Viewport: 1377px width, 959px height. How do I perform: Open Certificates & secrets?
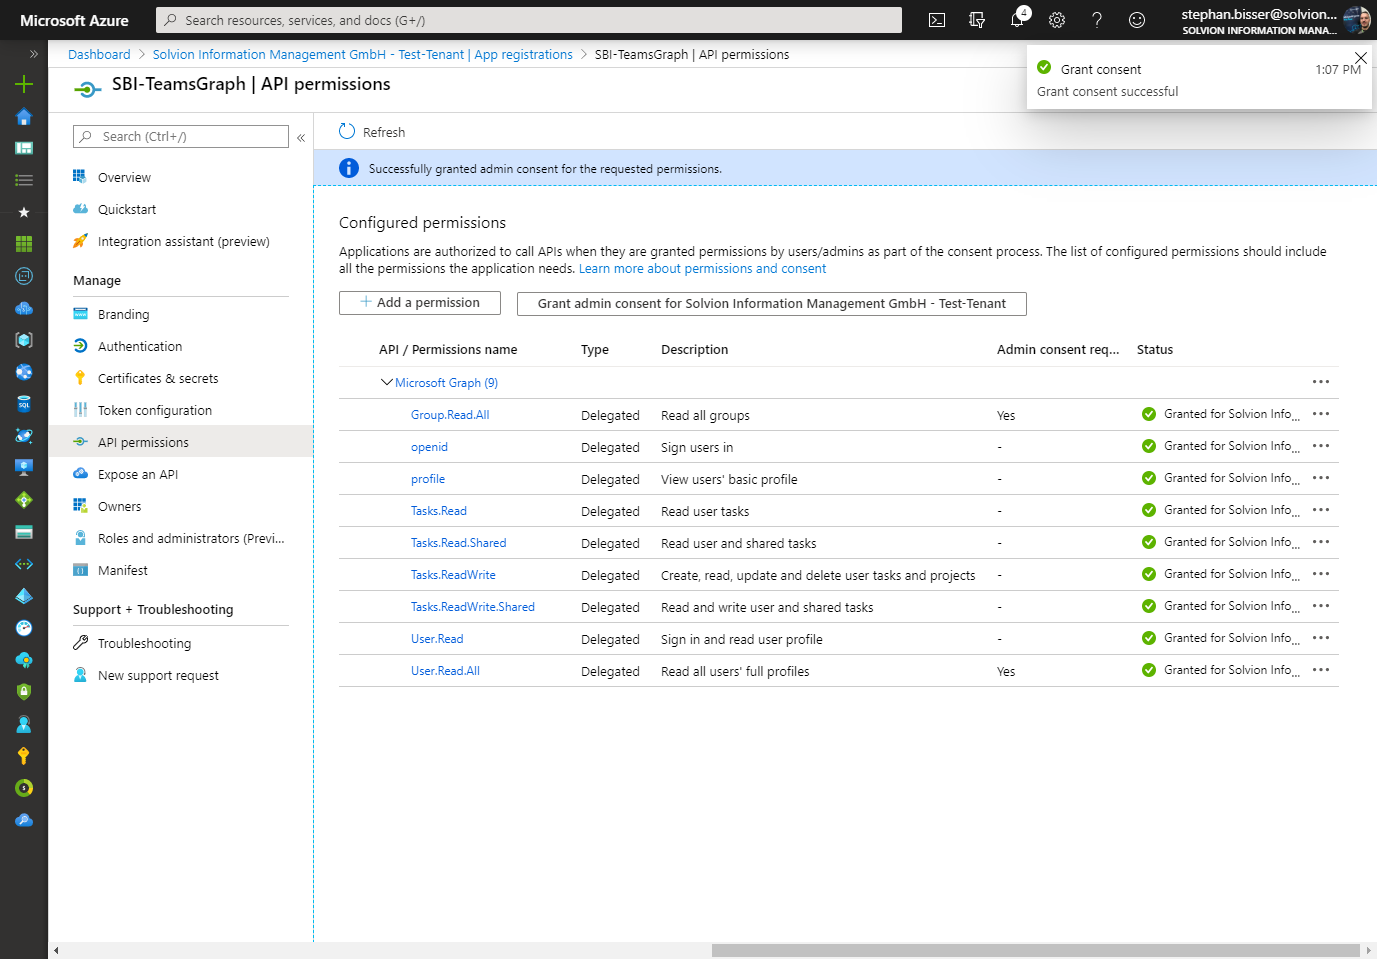pos(158,379)
